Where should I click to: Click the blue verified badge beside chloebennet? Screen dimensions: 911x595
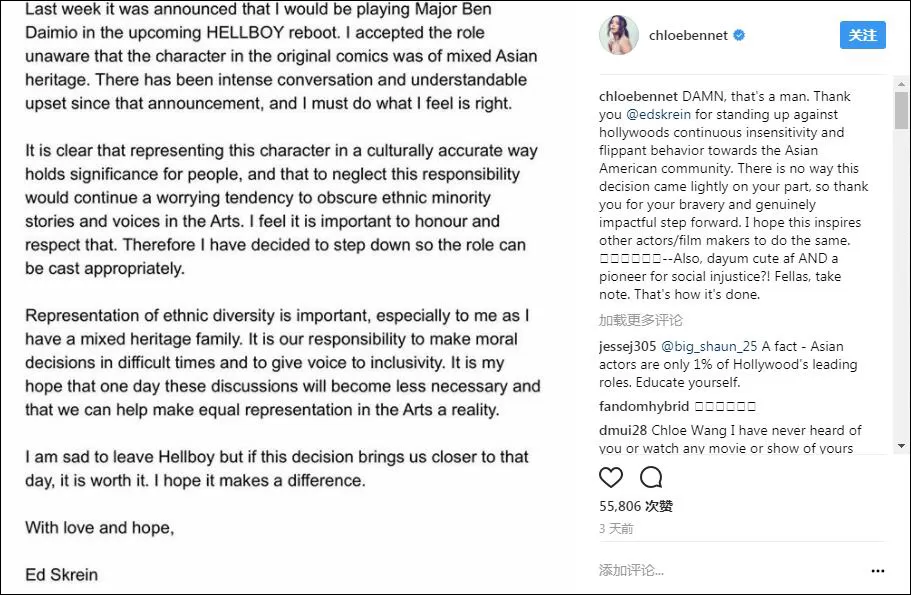[739, 35]
